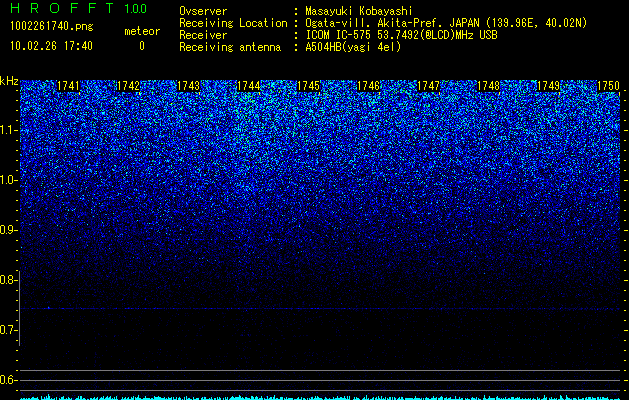Viewport: 629px width, 400px height.
Task: Select the 1742 time marker
Action: coord(128,86)
